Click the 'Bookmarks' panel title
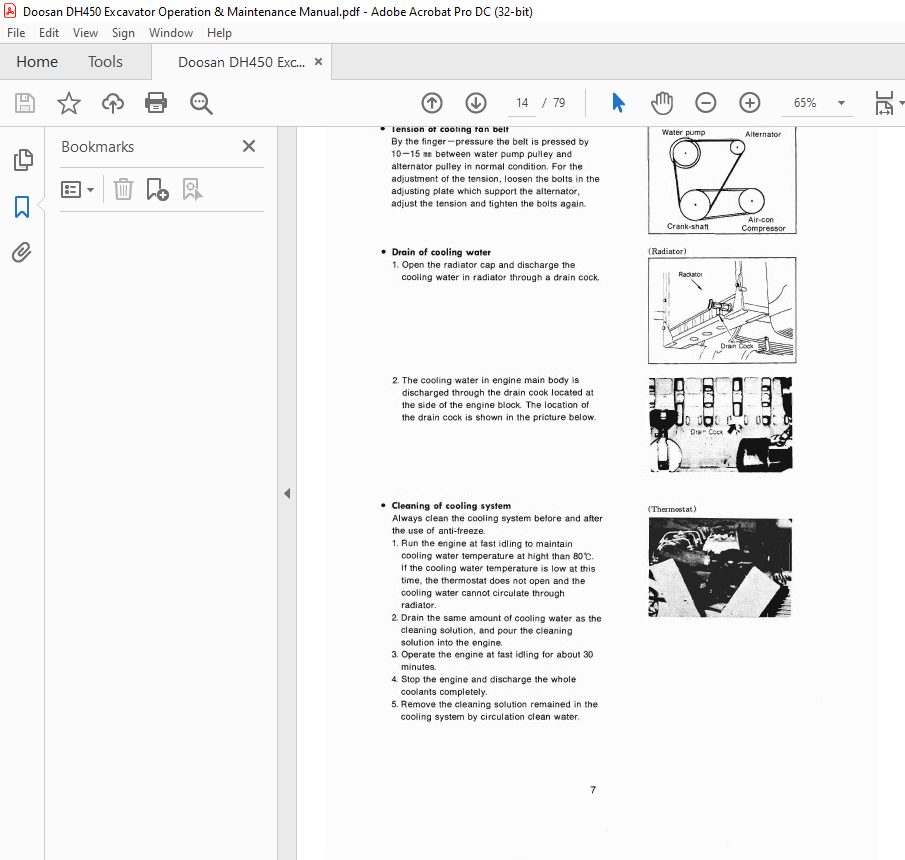The image size is (905, 860). pyautogui.click(x=98, y=147)
